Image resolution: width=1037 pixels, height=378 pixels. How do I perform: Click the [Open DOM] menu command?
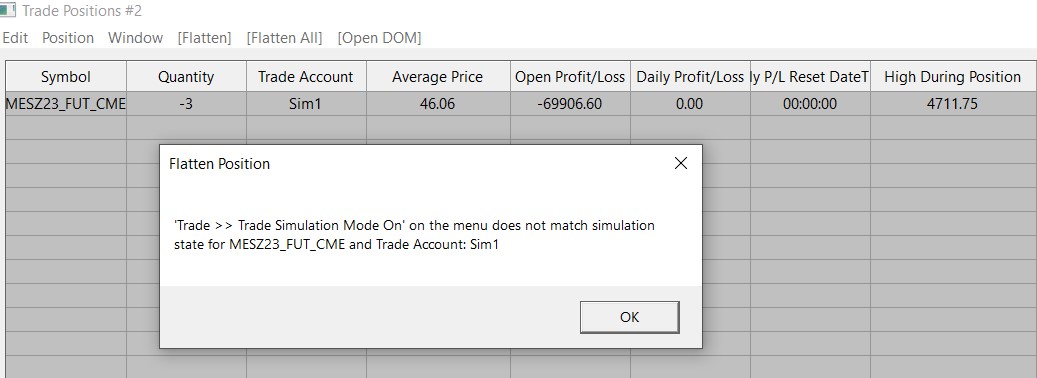(379, 38)
